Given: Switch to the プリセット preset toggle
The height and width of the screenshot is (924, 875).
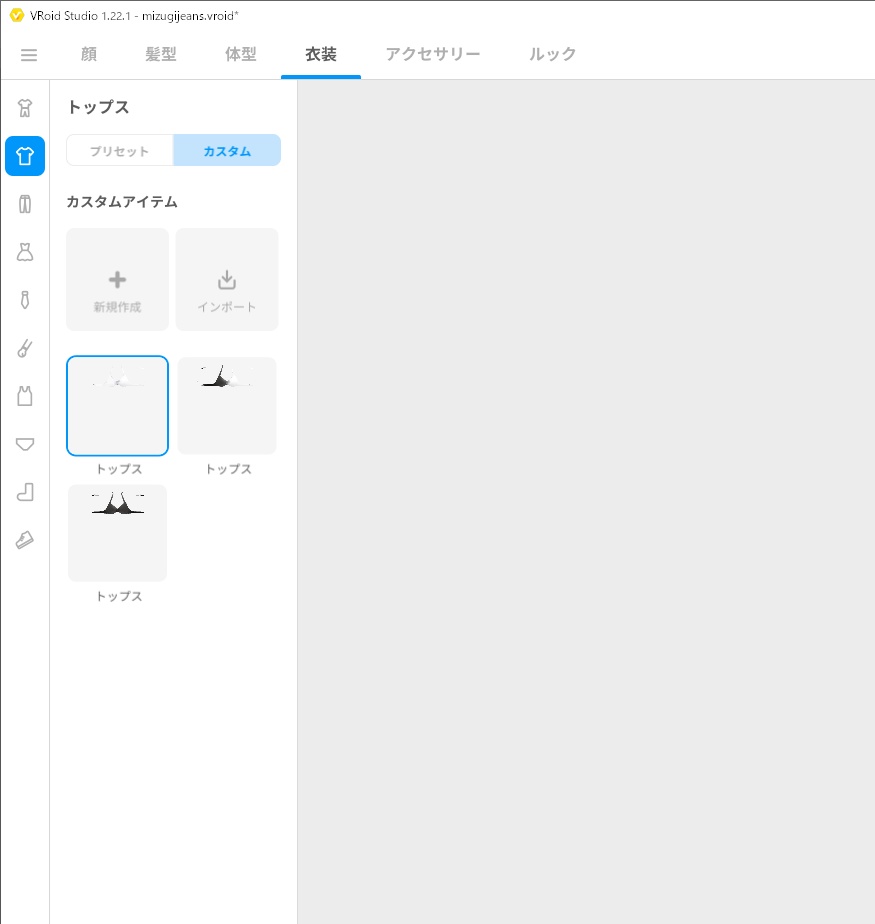Looking at the screenshot, I should coord(120,150).
